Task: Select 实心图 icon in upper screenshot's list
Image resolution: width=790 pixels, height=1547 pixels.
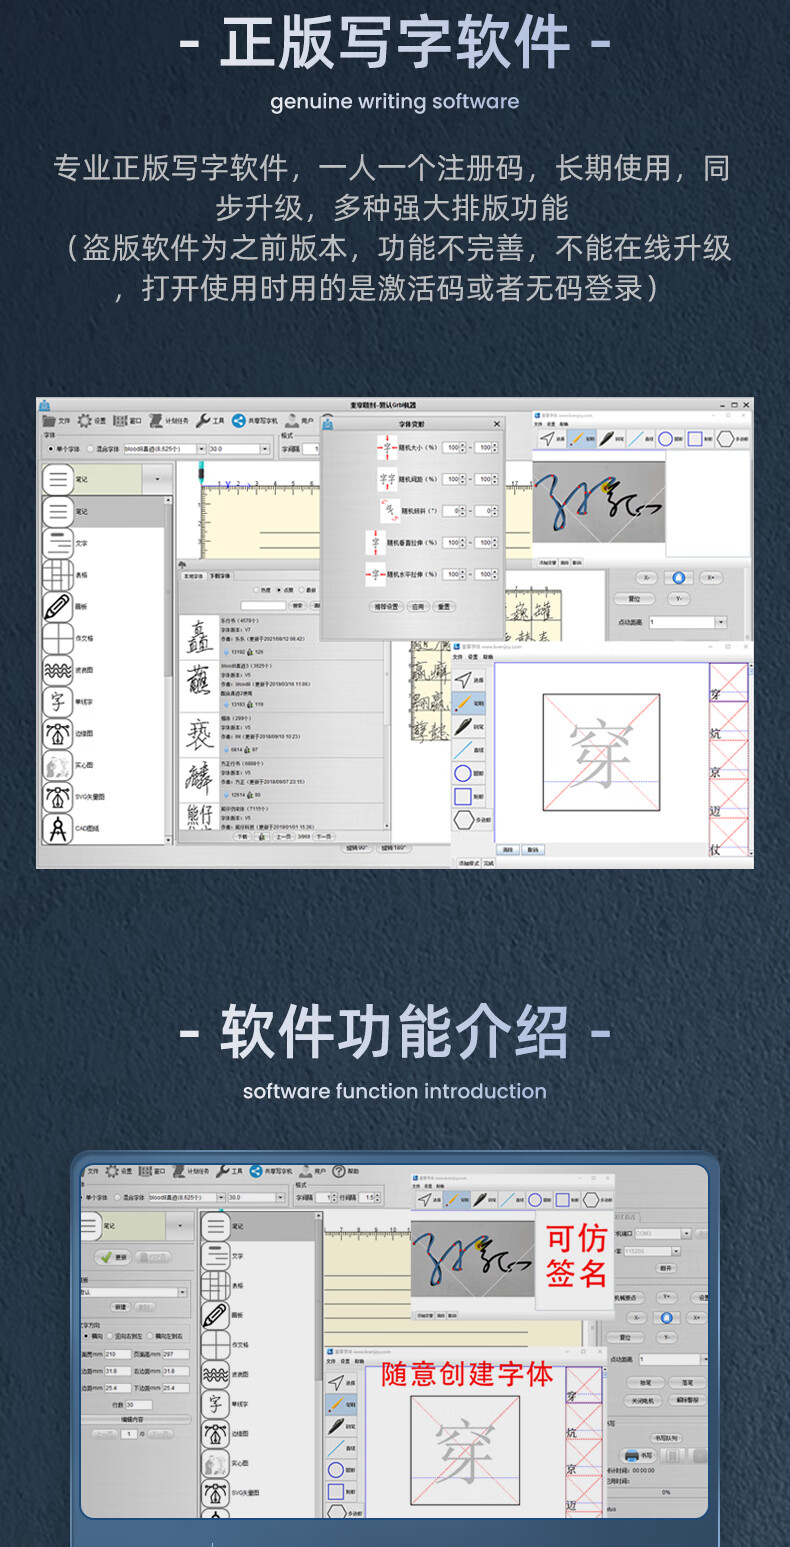Action: (58, 765)
